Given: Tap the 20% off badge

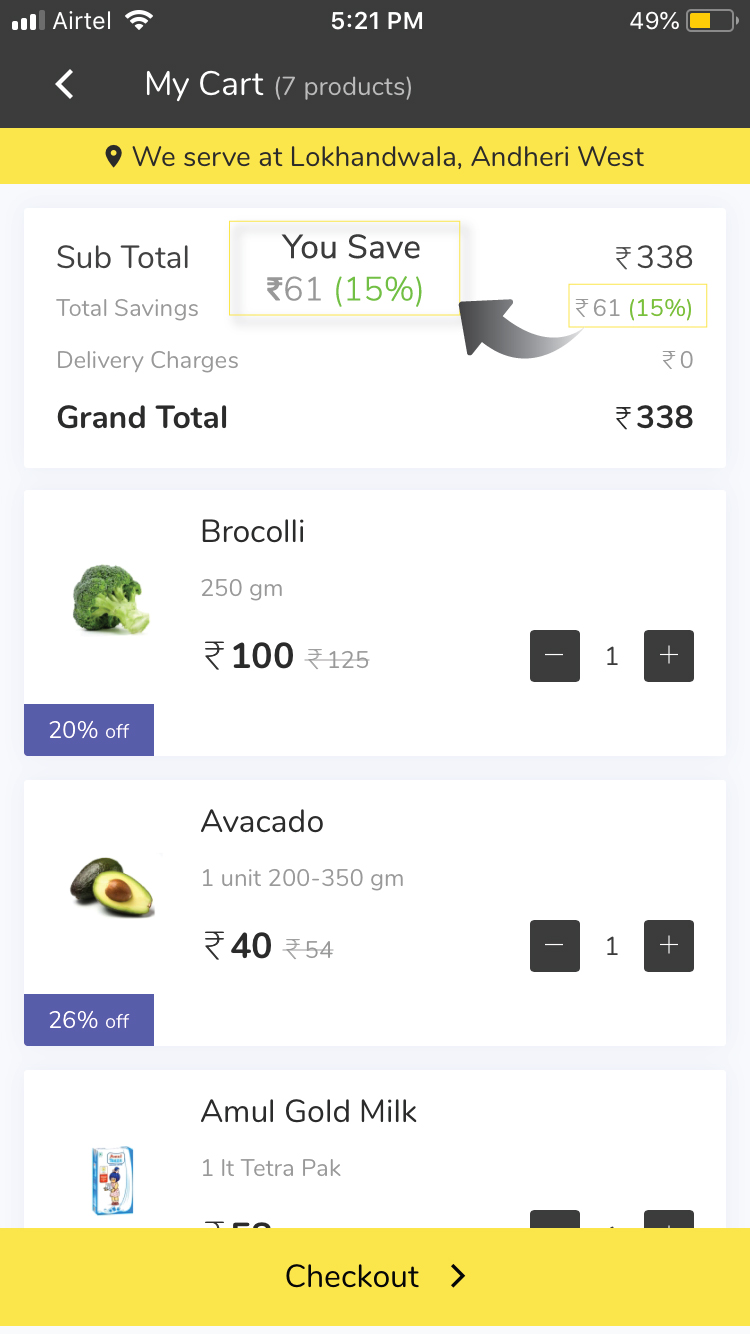Looking at the screenshot, I should (89, 730).
